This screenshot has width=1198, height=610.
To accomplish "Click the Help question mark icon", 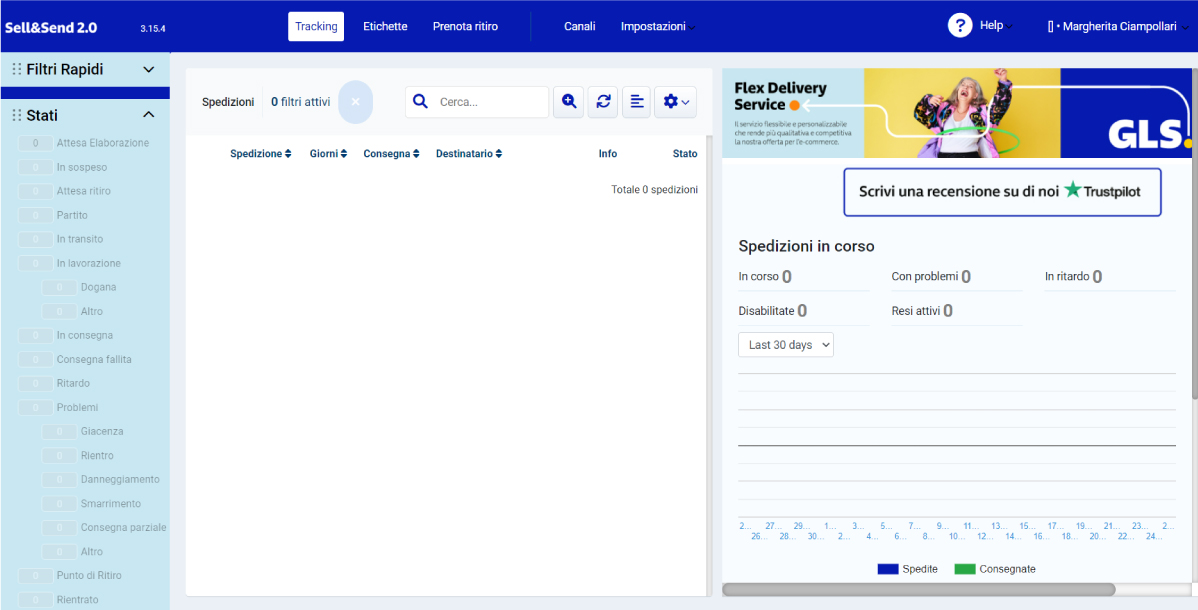I will pyautogui.click(x=960, y=26).
